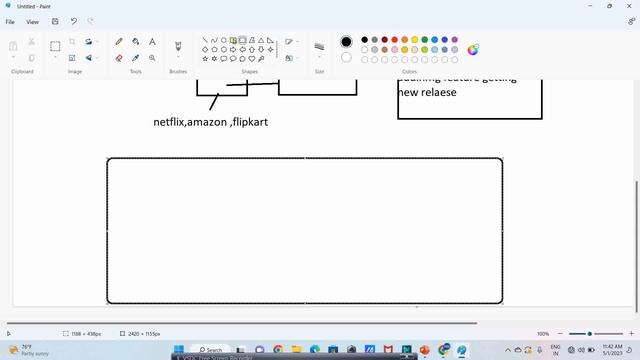The height and width of the screenshot is (360, 640).
Task: Click the rectangular Select tool
Action: [x=55, y=46]
